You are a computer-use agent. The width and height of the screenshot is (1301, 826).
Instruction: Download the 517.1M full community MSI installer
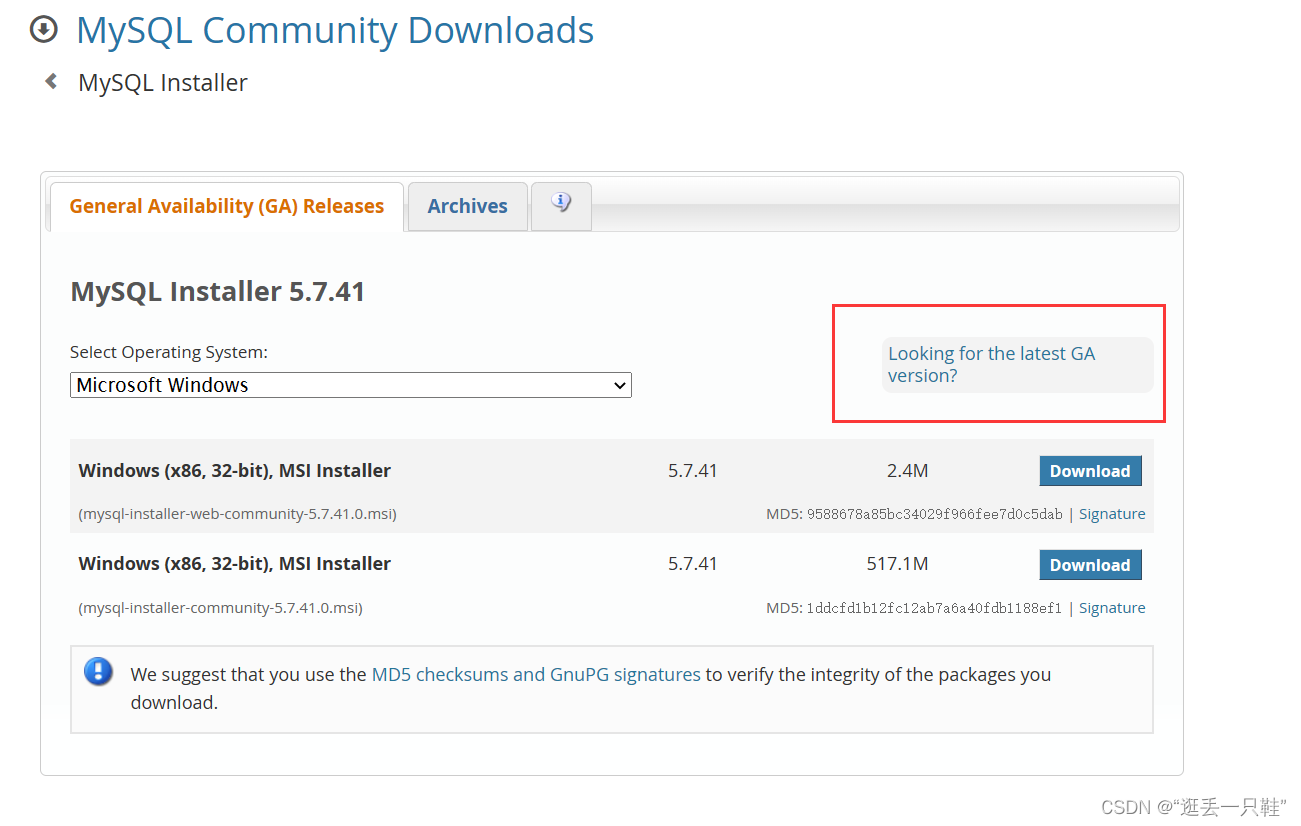(1090, 565)
